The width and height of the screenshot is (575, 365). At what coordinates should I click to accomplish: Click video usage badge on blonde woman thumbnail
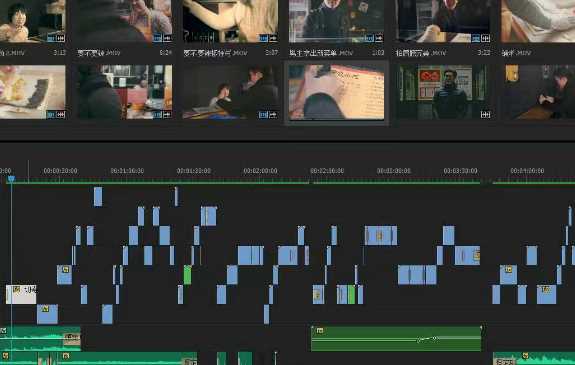click(263, 38)
